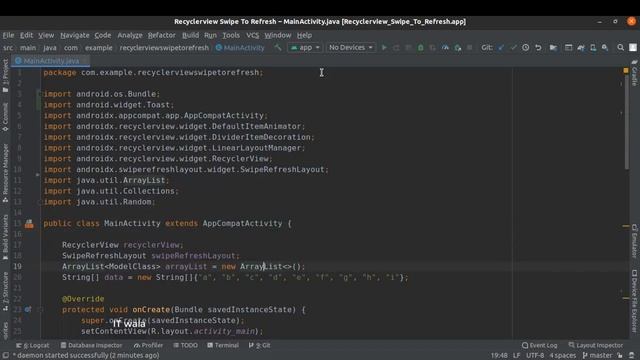Image resolution: width=640 pixels, height=360 pixels.
Task: Click the recyclerviewswipetorefresh breadcrumb
Action: pos(164,48)
